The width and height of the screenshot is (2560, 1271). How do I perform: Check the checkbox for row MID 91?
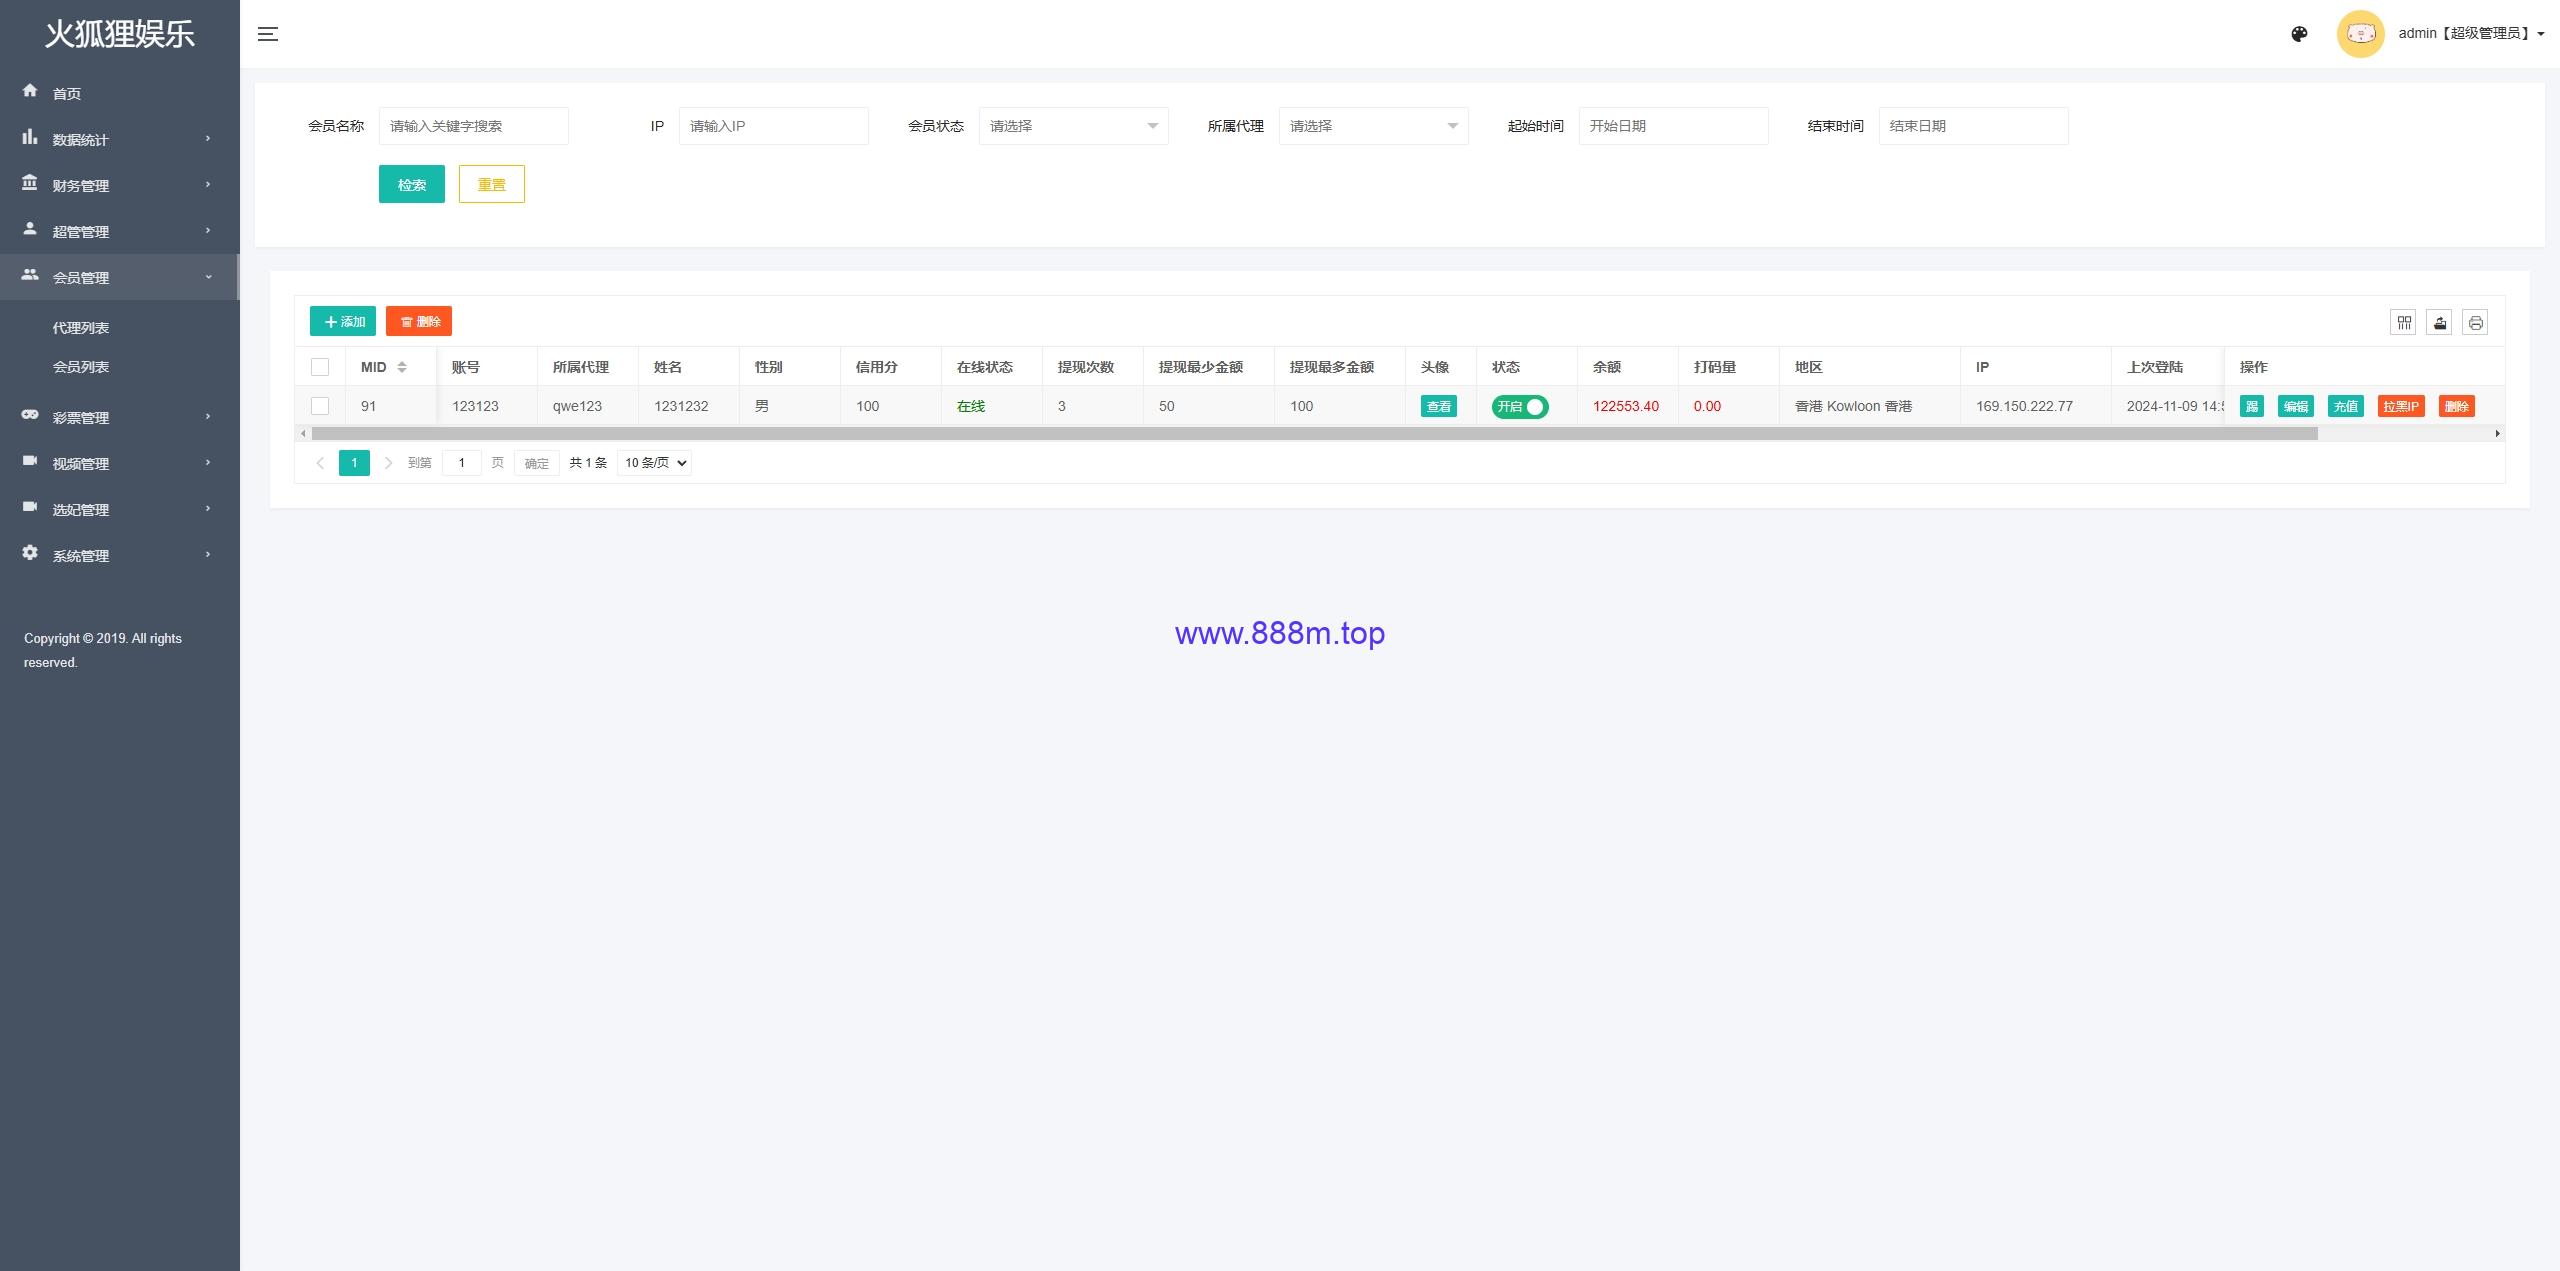(320, 406)
